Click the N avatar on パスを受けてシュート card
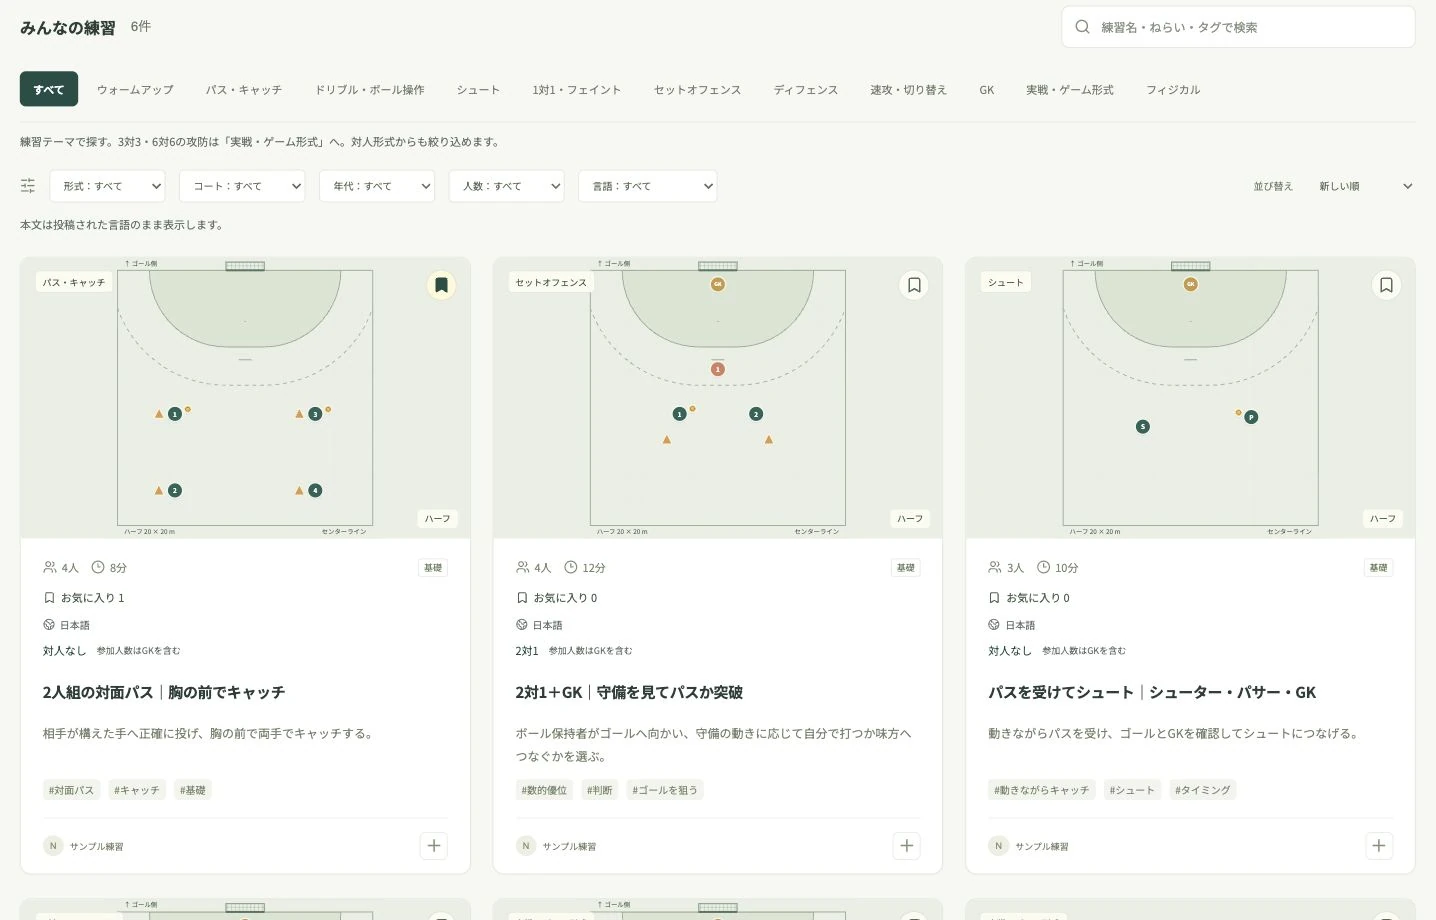 [x=998, y=846]
